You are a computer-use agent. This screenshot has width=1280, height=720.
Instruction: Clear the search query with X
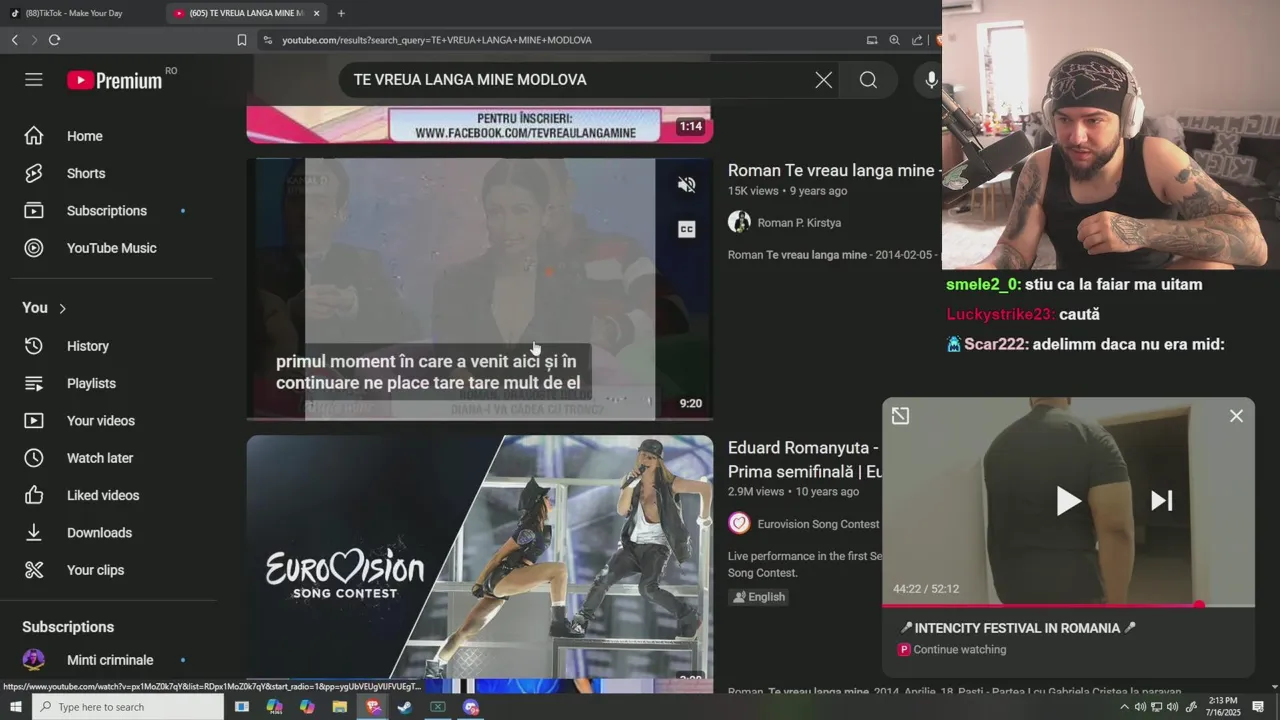(x=823, y=80)
